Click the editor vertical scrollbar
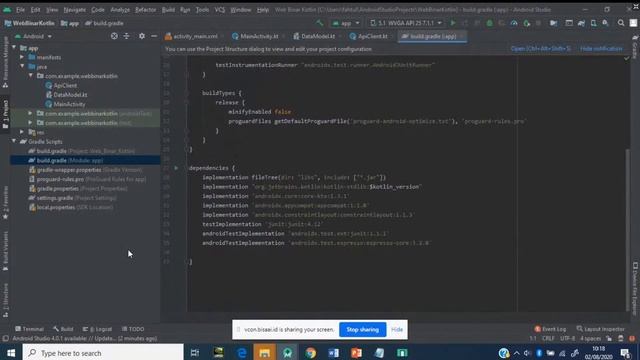640x360 pixels. pos(627,229)
